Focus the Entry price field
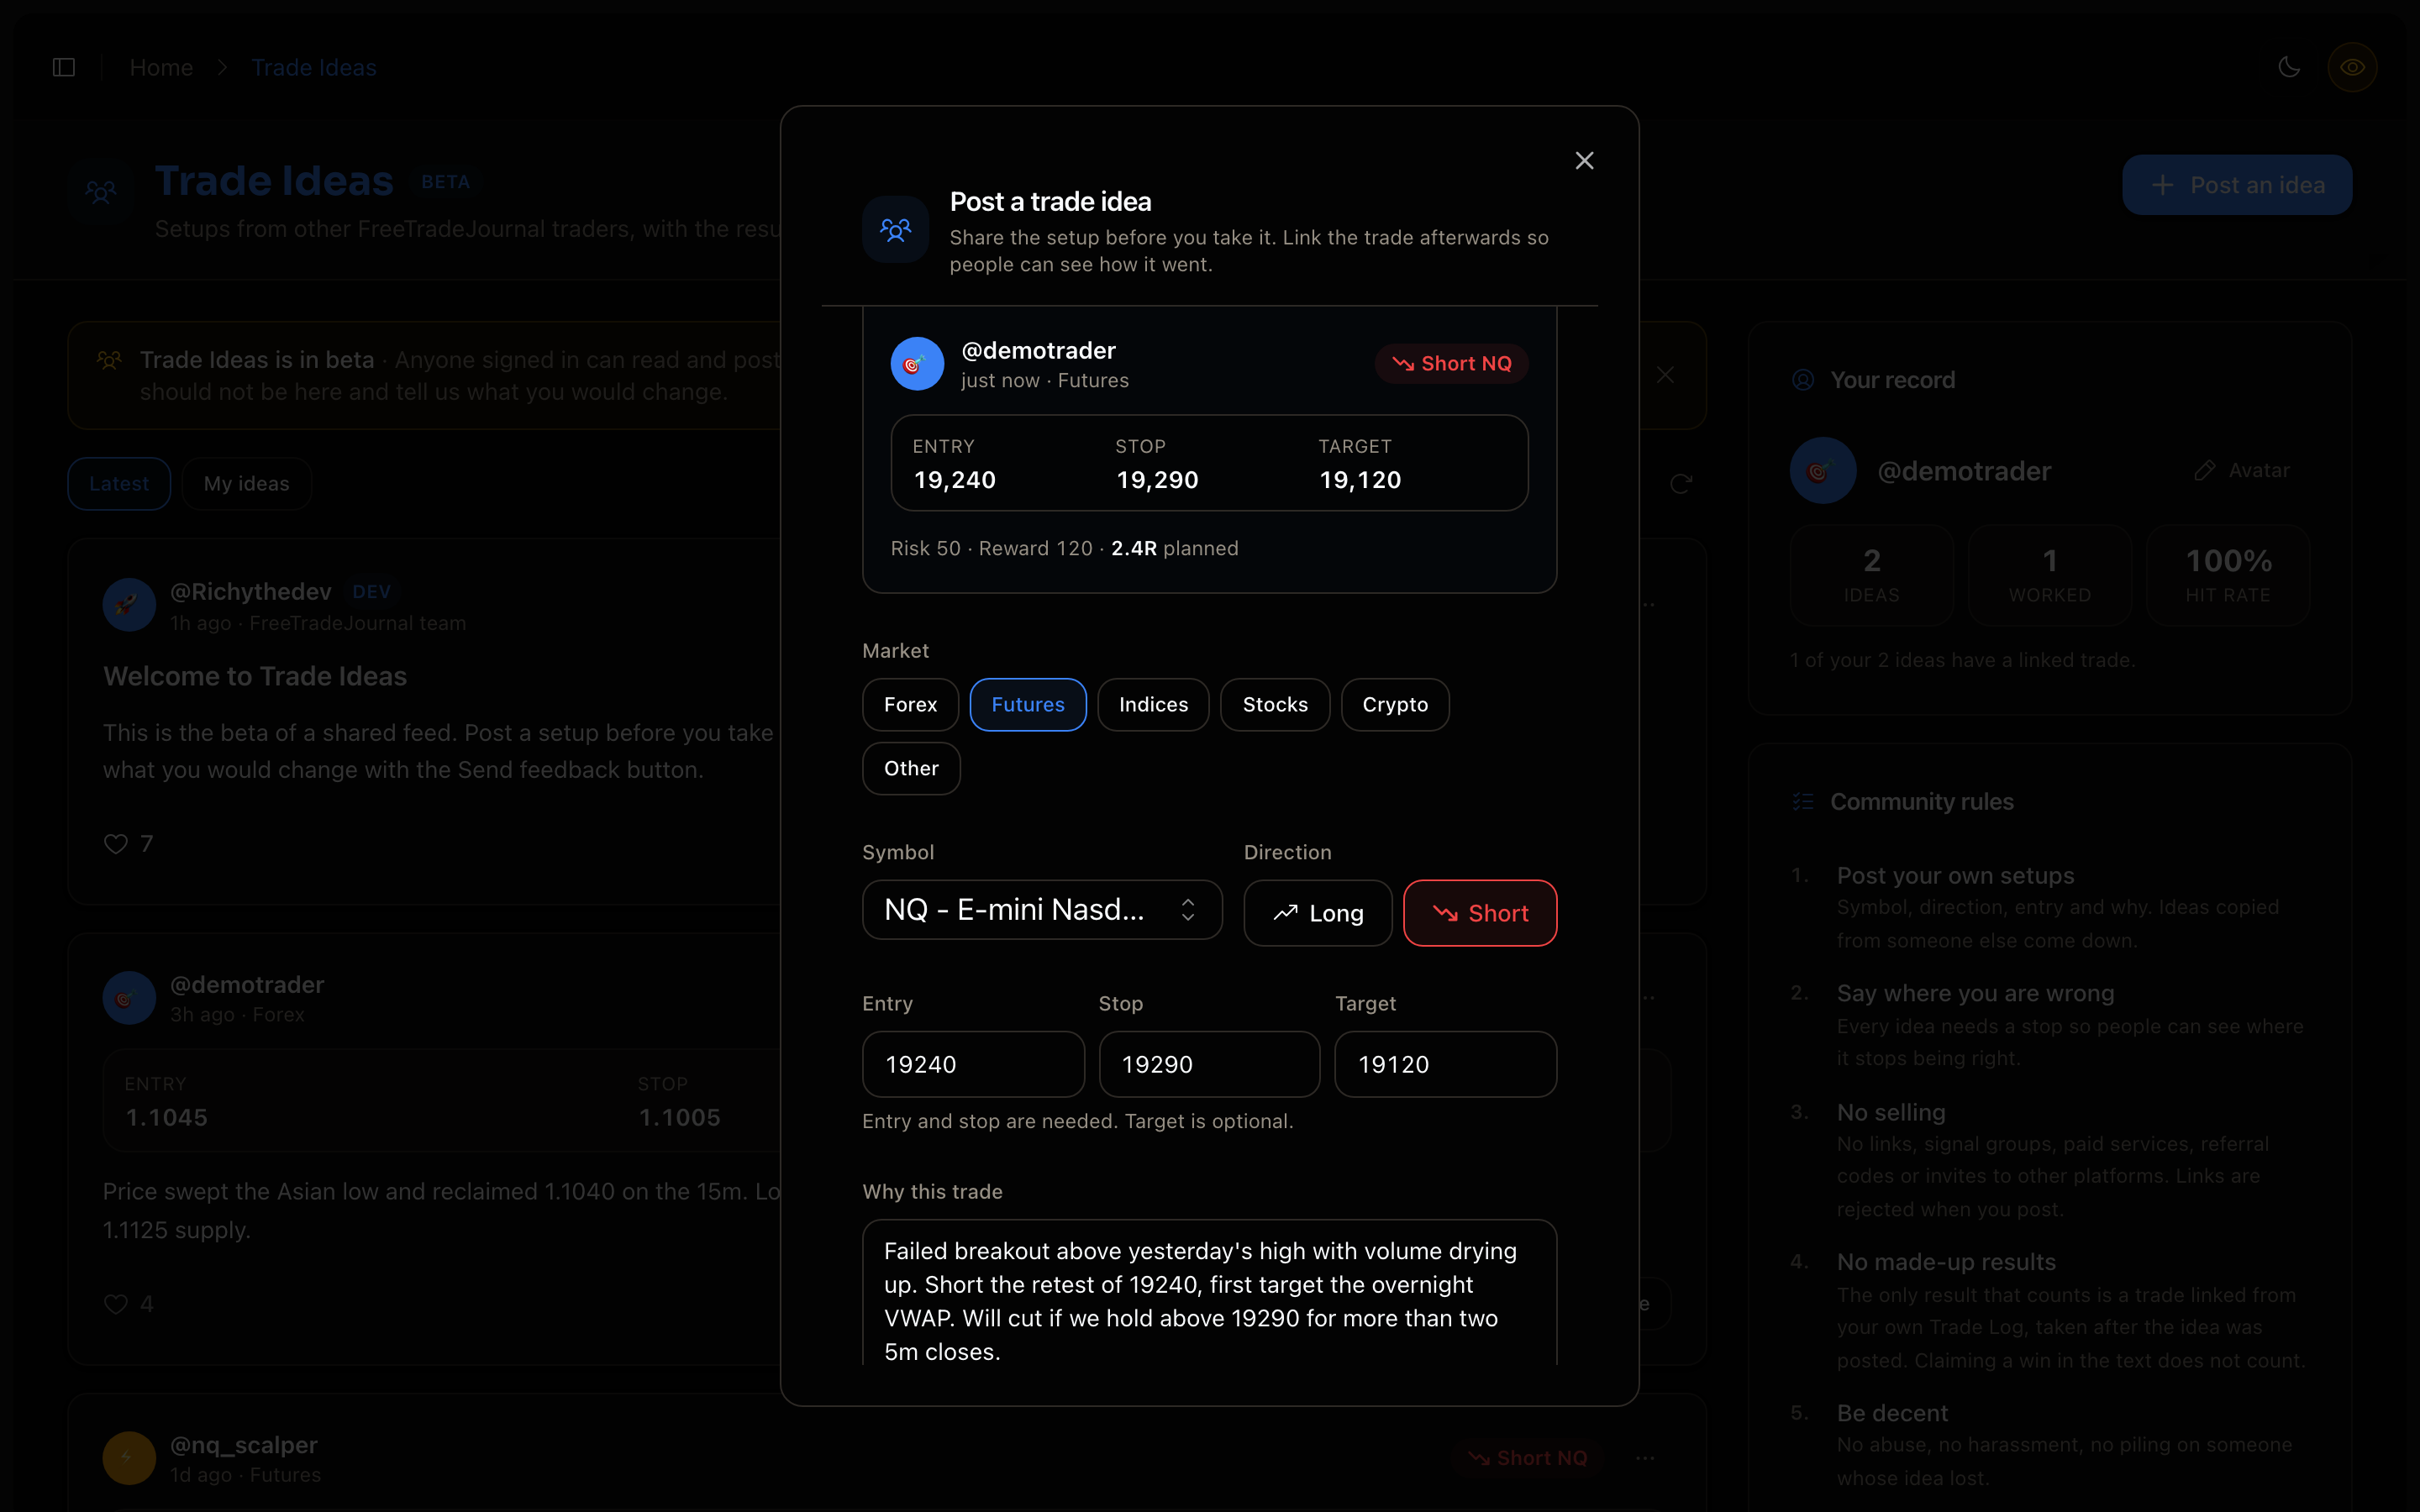Viewport: 2420px width, 1512px height. click(973, 1064)
